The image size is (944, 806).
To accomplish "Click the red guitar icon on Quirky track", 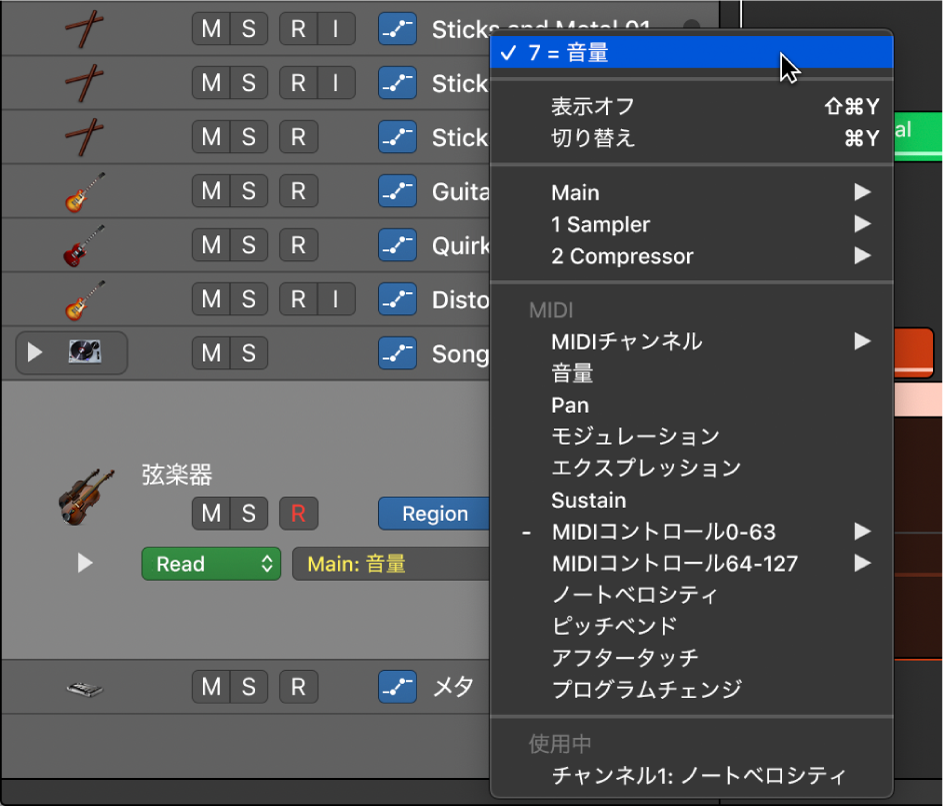I will (85, 245).
